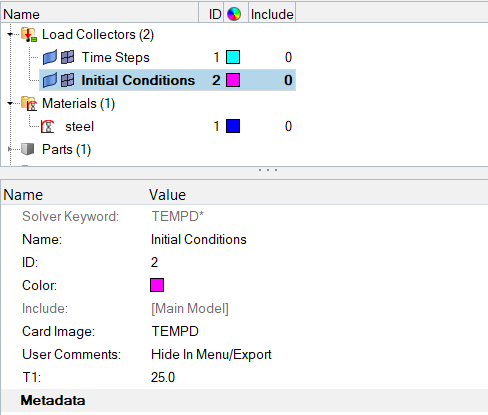Click the Load Collectors folder icon
Viewport: 488px width, 415px height.
(x=29, y=34)
